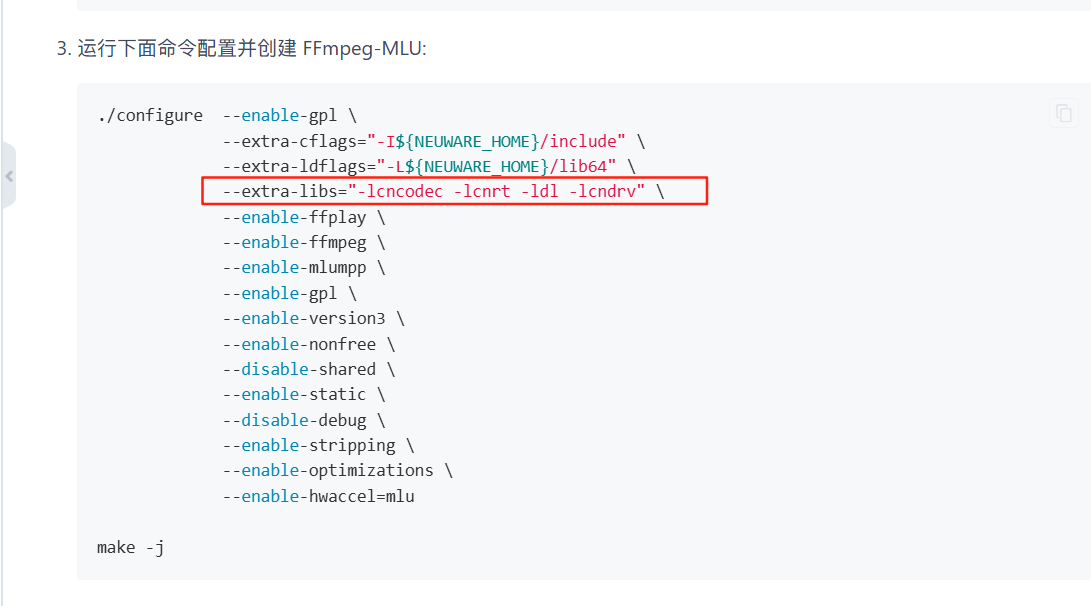The height and width of the screenshot is (606, 1091).
Task: Click the --enable-ffplay option line
Action: pyautogui.click(x=303, y=217)
